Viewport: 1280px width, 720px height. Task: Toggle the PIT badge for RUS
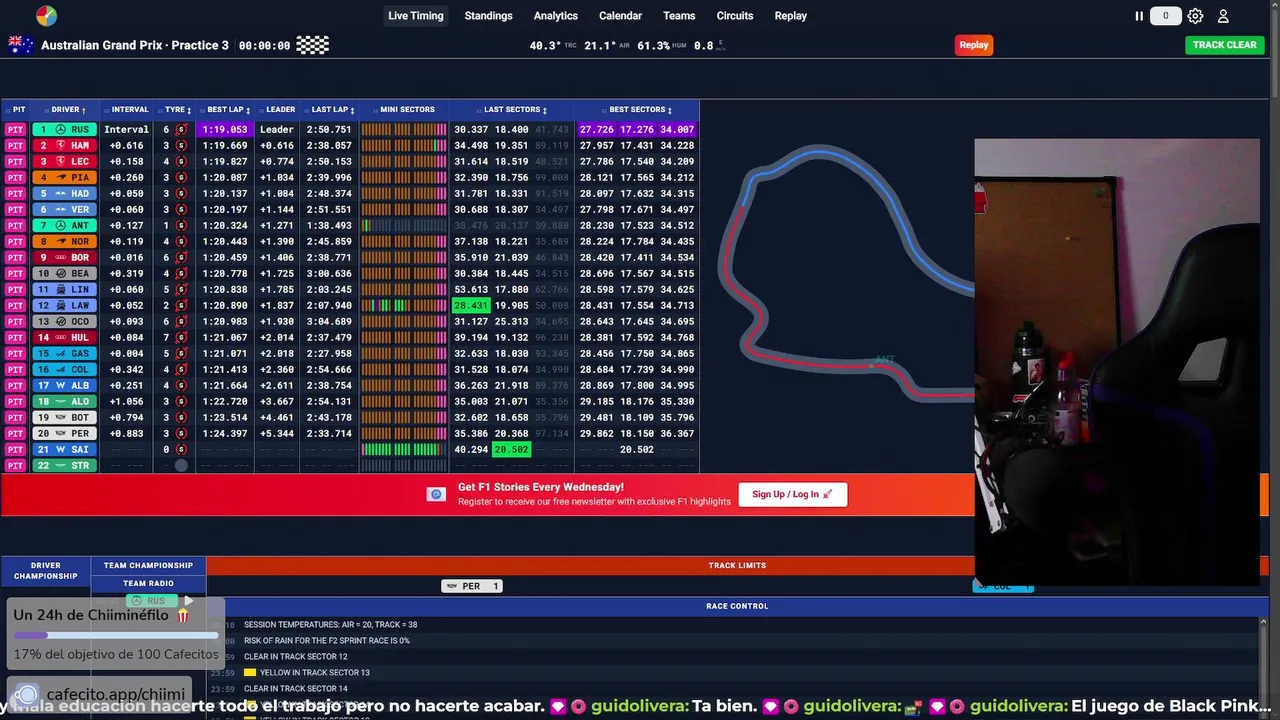pos(15,130)
